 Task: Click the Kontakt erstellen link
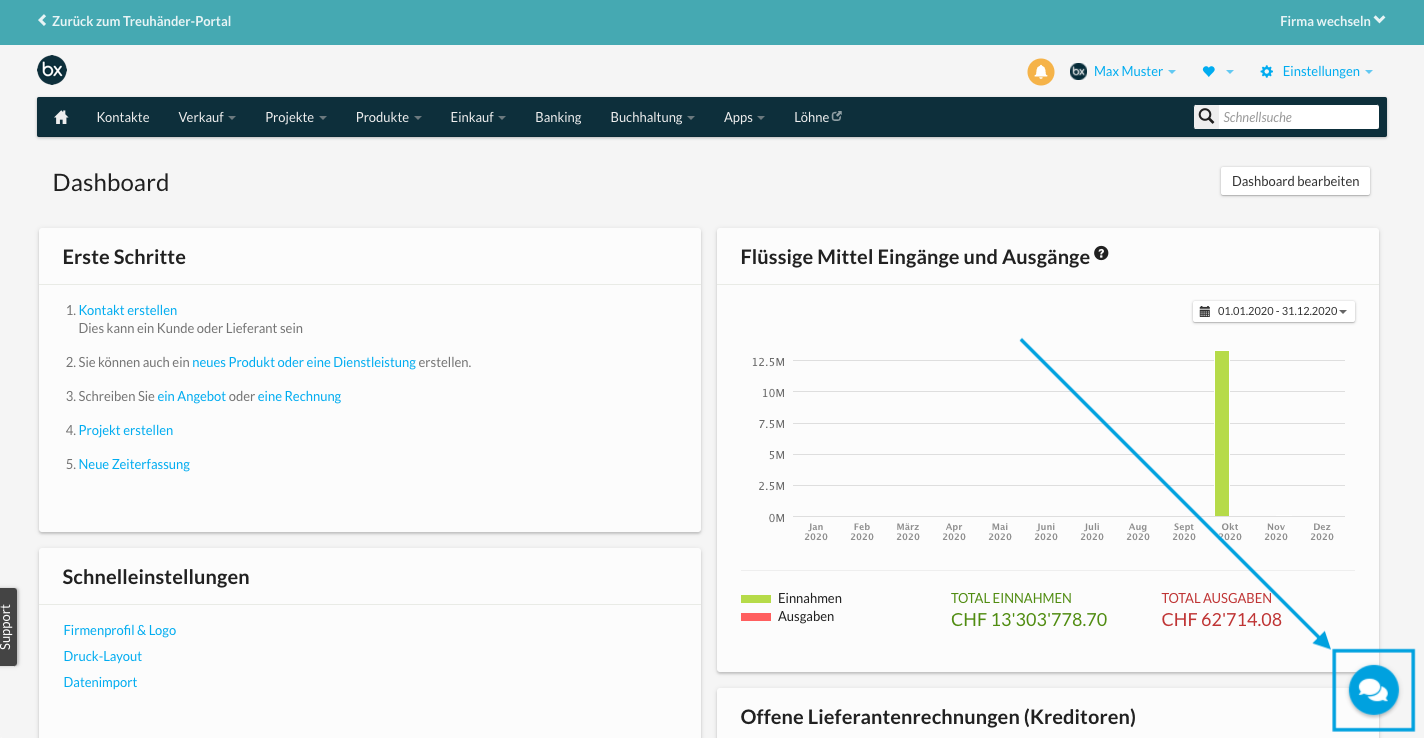pyautogui.click(x=128, y=310)
